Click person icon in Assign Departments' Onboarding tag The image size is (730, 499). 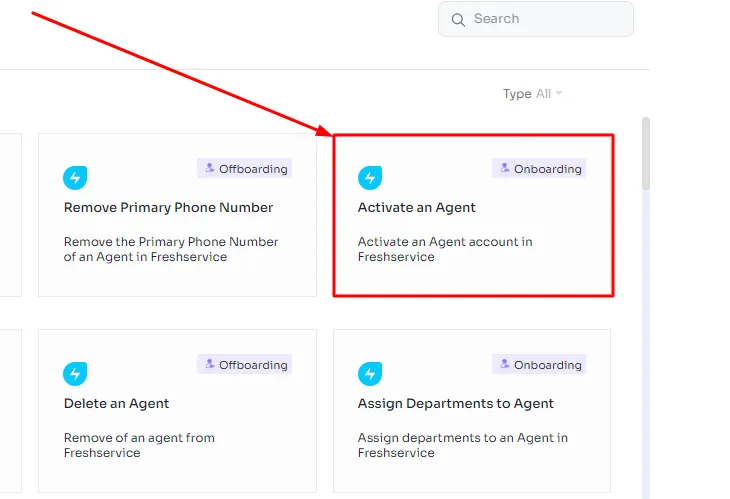(x=504, y=364)
